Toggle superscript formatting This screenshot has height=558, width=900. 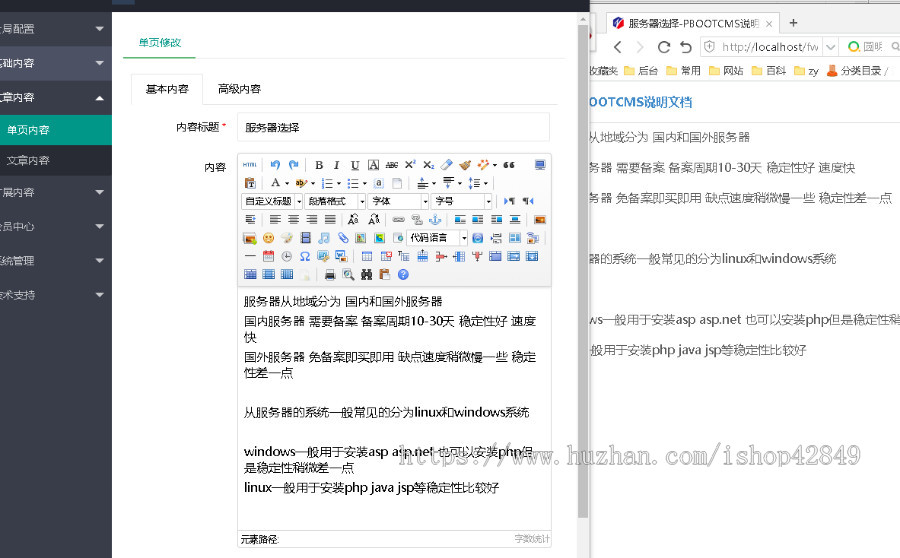point(410,165)
